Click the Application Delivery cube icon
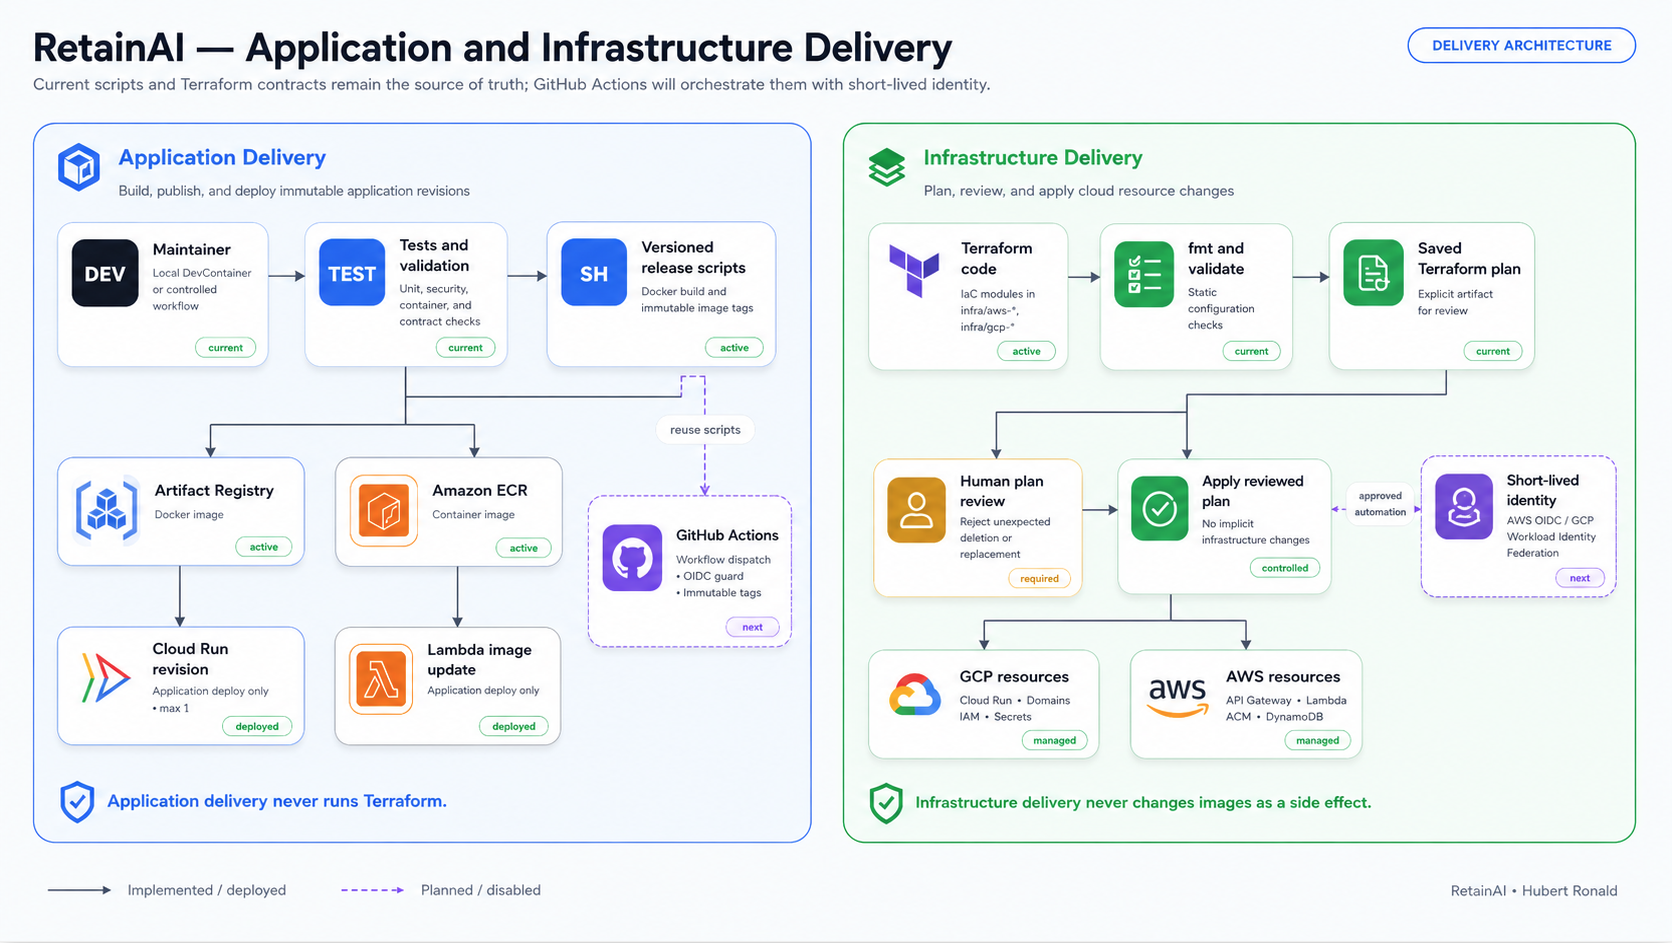 pos(78,167)
